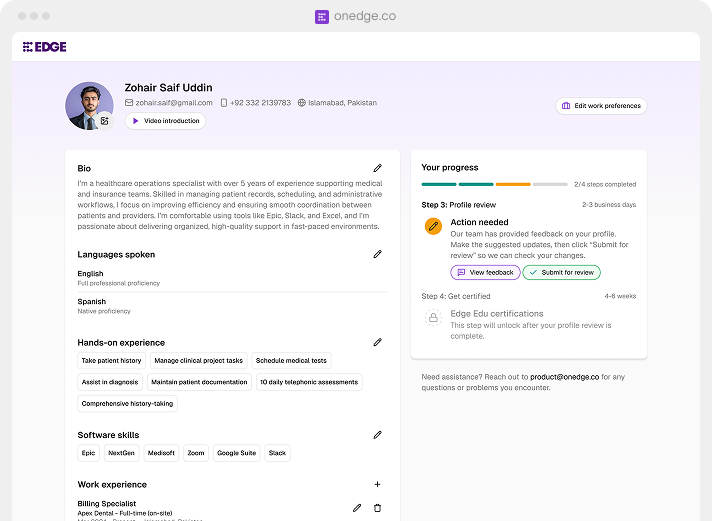Click the Edge logo in header
The height and width of the screenshot is (521, 712).
[44, 47]
